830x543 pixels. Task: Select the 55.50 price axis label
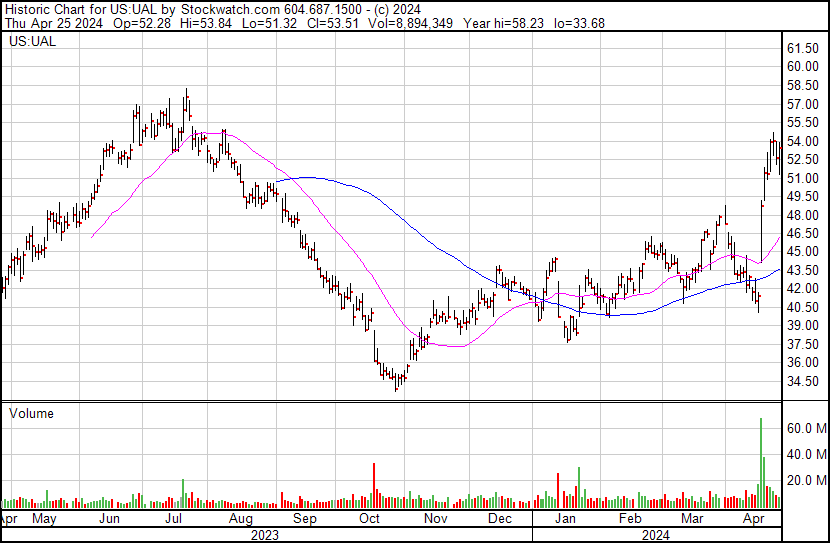click(x=804, y=122)
